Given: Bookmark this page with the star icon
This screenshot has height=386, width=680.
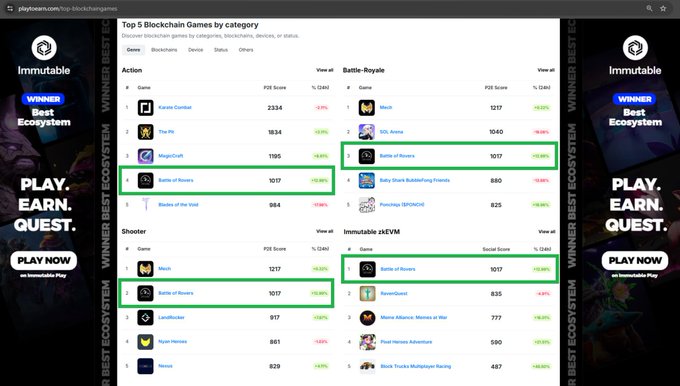Looking at the screenshot, I should [663, 8].
